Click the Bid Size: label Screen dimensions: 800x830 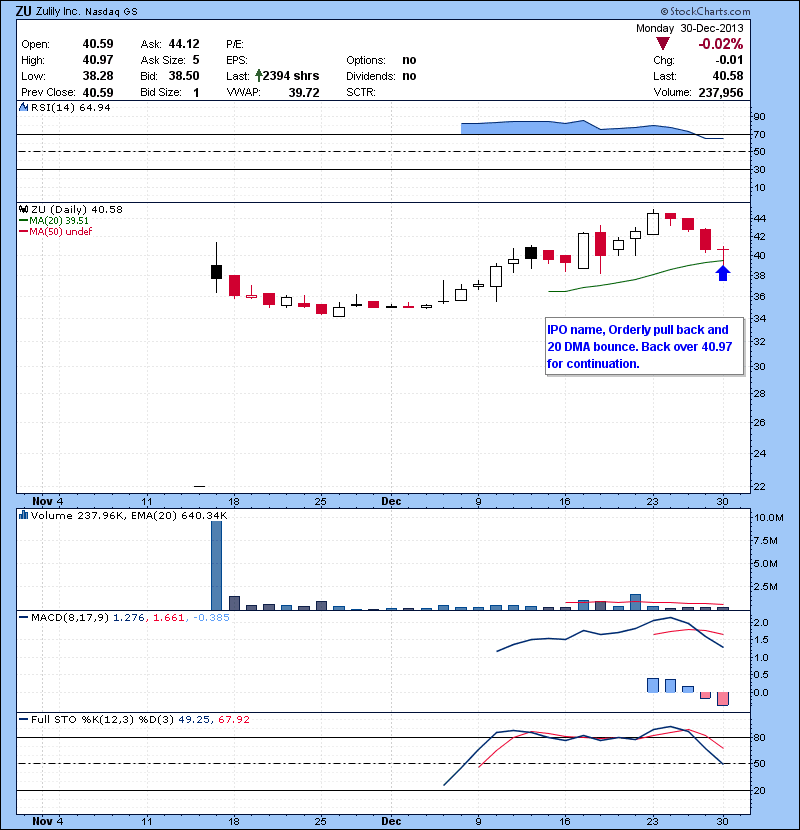point(161,92)
